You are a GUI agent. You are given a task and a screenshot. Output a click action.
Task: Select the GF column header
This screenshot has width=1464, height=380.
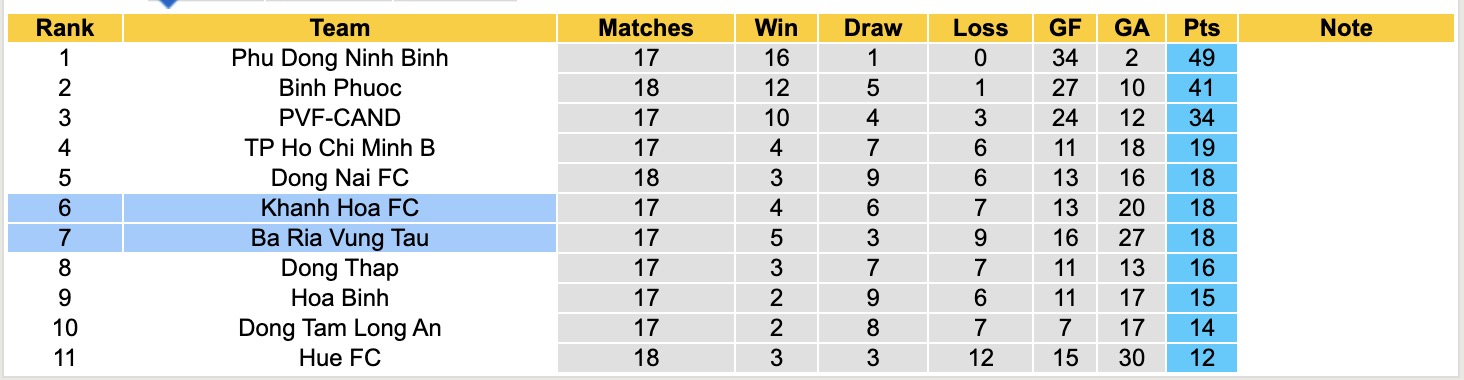[1065, 28]
